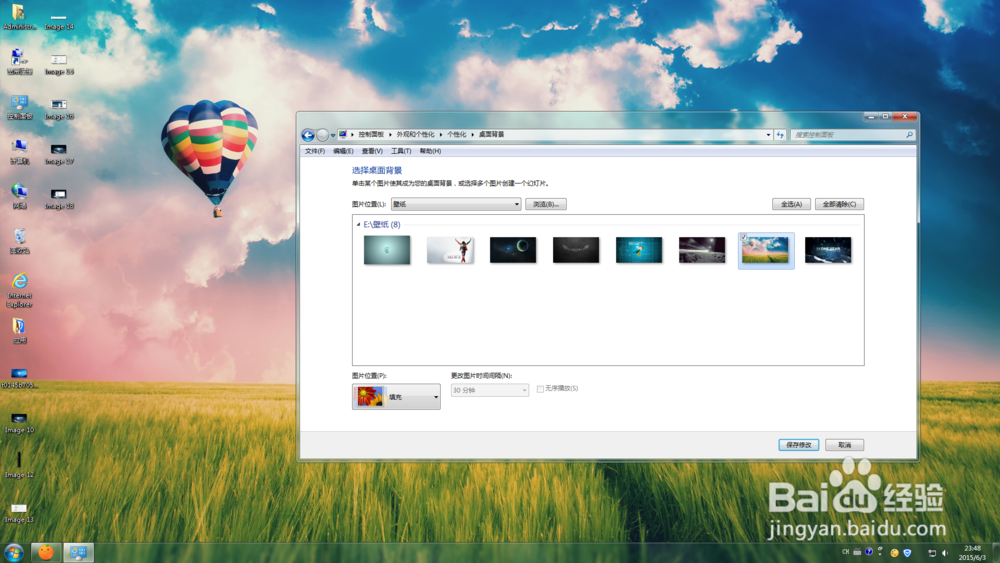The height and width of the screenshot is (563, 1000).
Task: Open the t0145b705... desktop image file
Action: tap(19, 377)
